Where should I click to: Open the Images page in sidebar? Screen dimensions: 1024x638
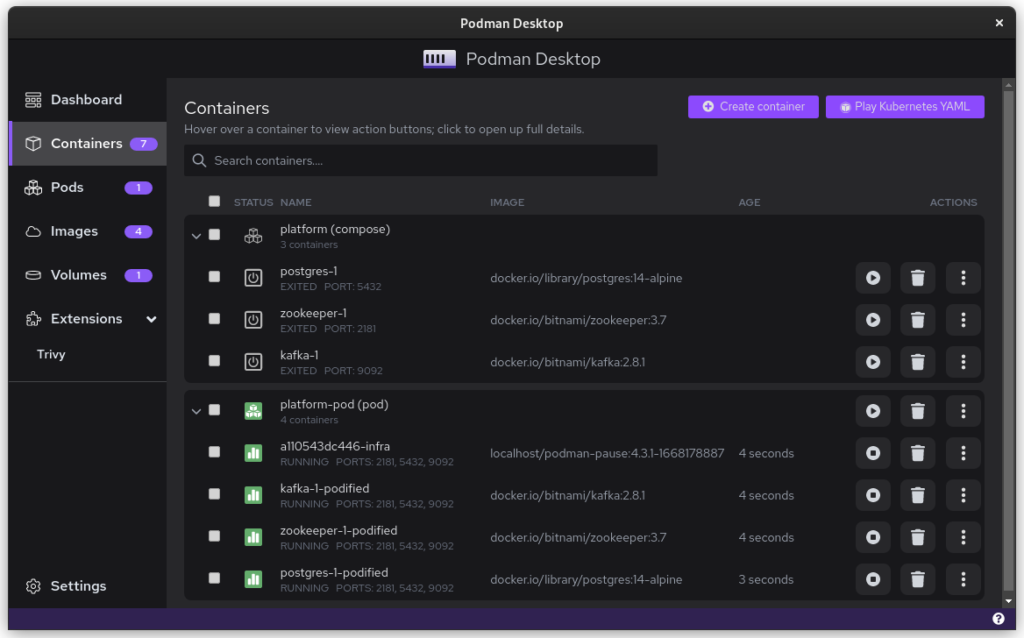tap(75, 231)
